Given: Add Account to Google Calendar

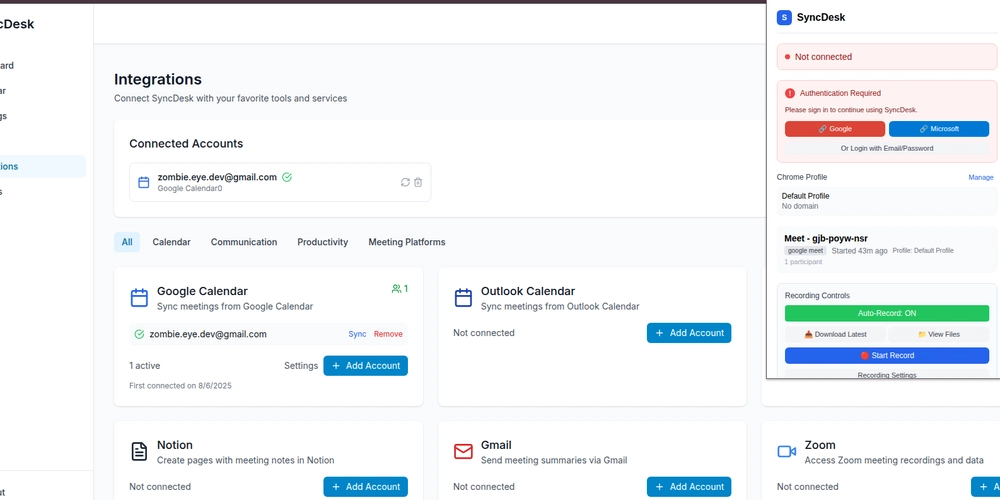Looking at the screenshot, I should point(365,365).
